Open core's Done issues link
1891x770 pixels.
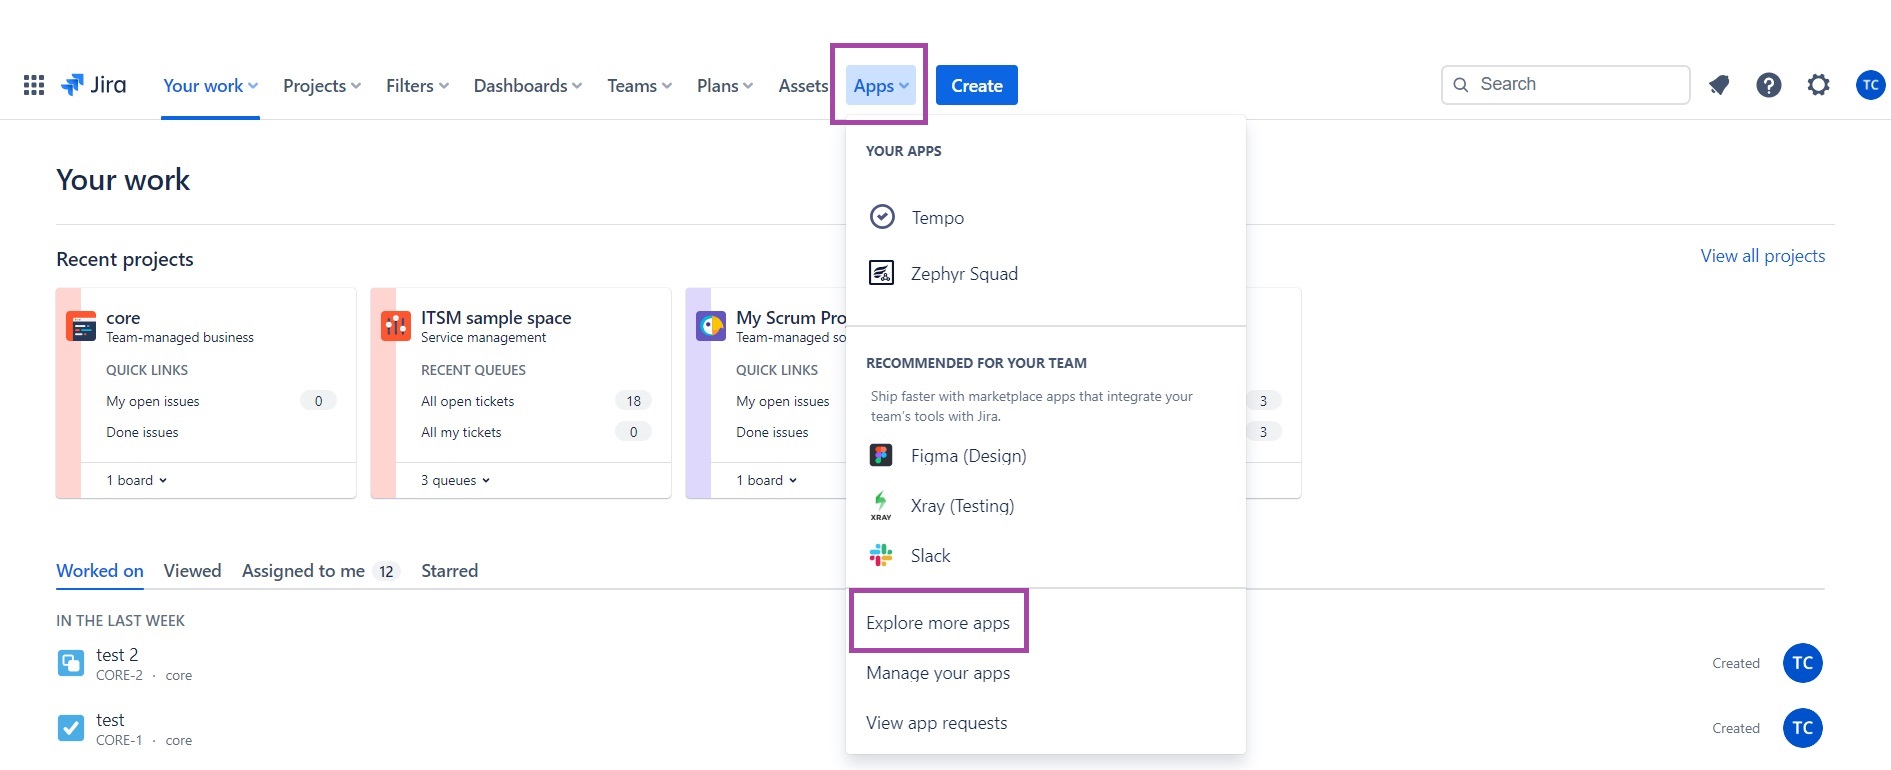click(142, 432)
